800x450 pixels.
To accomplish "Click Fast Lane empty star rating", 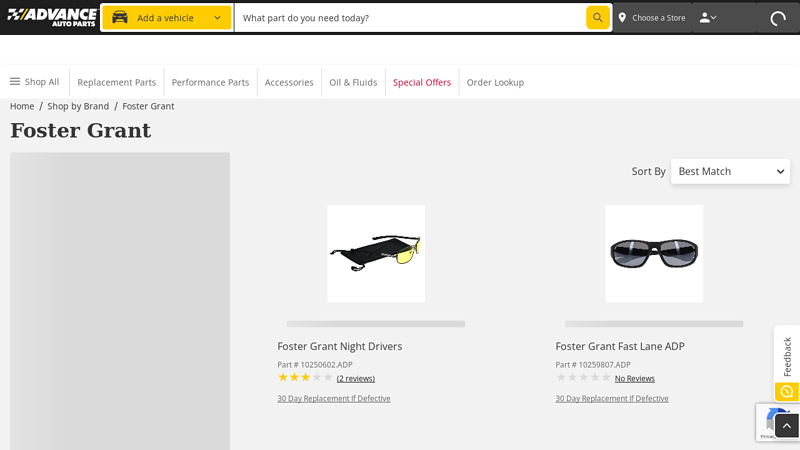I will pyautogui.click(x=583, y=378).
